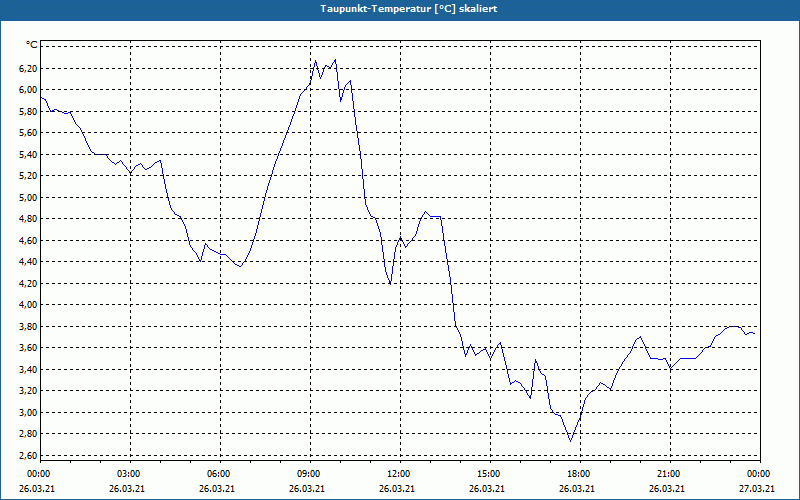Select the 4,80 y-axis label
This screenshot has height=500, width=800.
tap(29, 219)
